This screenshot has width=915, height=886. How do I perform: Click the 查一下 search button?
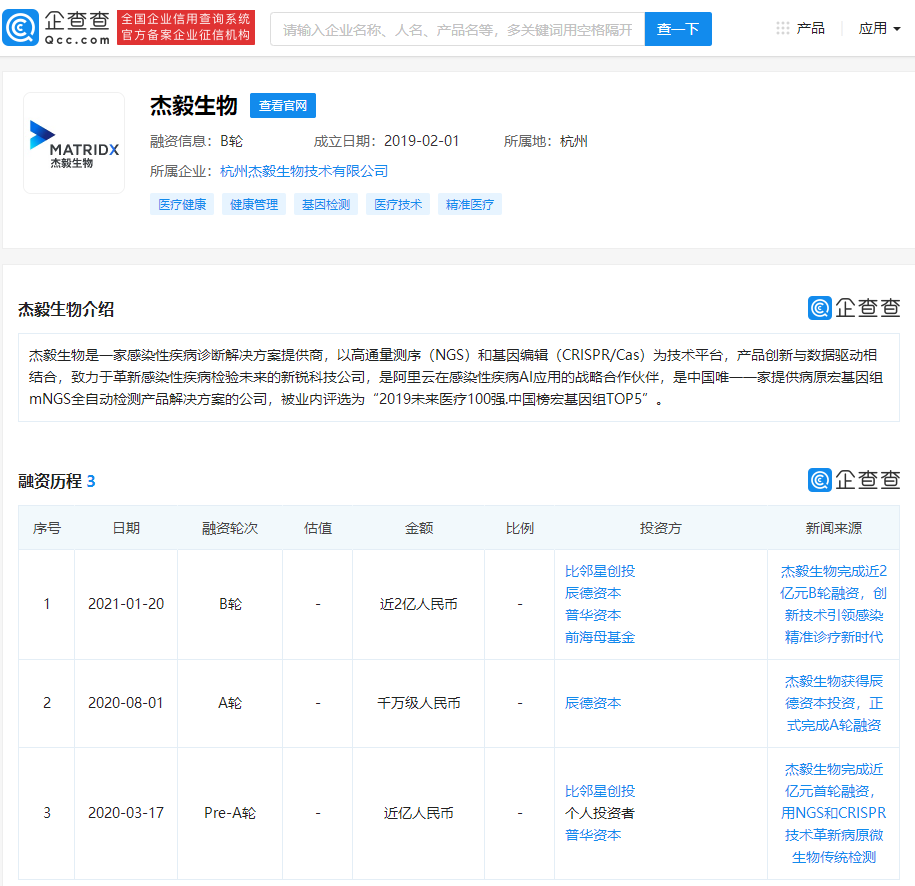pos(678,29)
